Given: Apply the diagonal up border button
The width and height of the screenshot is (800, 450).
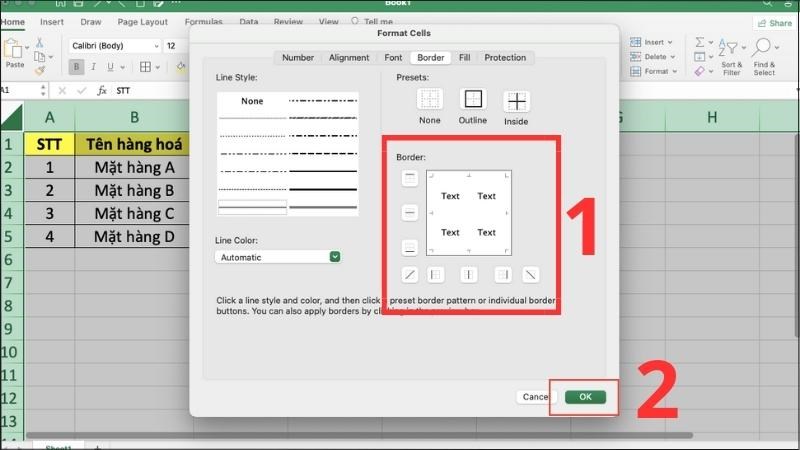Looking at the screenshot, I should (410, 275).
